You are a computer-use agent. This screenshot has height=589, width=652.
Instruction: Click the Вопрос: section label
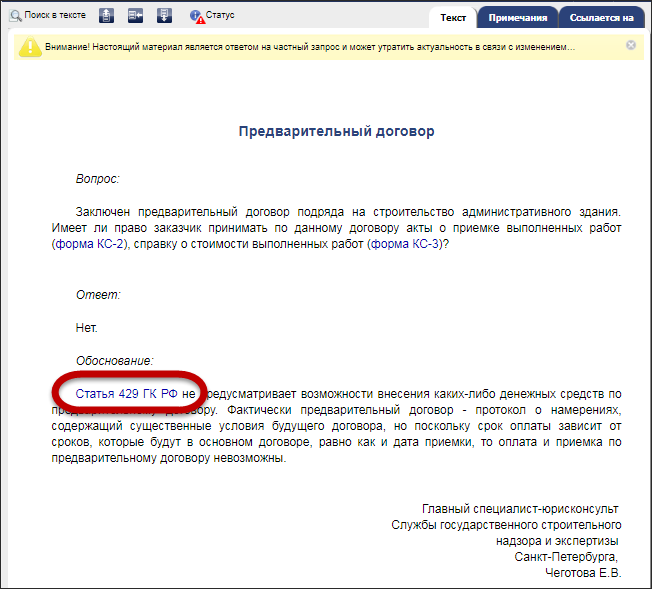click(x=98, y=179)
